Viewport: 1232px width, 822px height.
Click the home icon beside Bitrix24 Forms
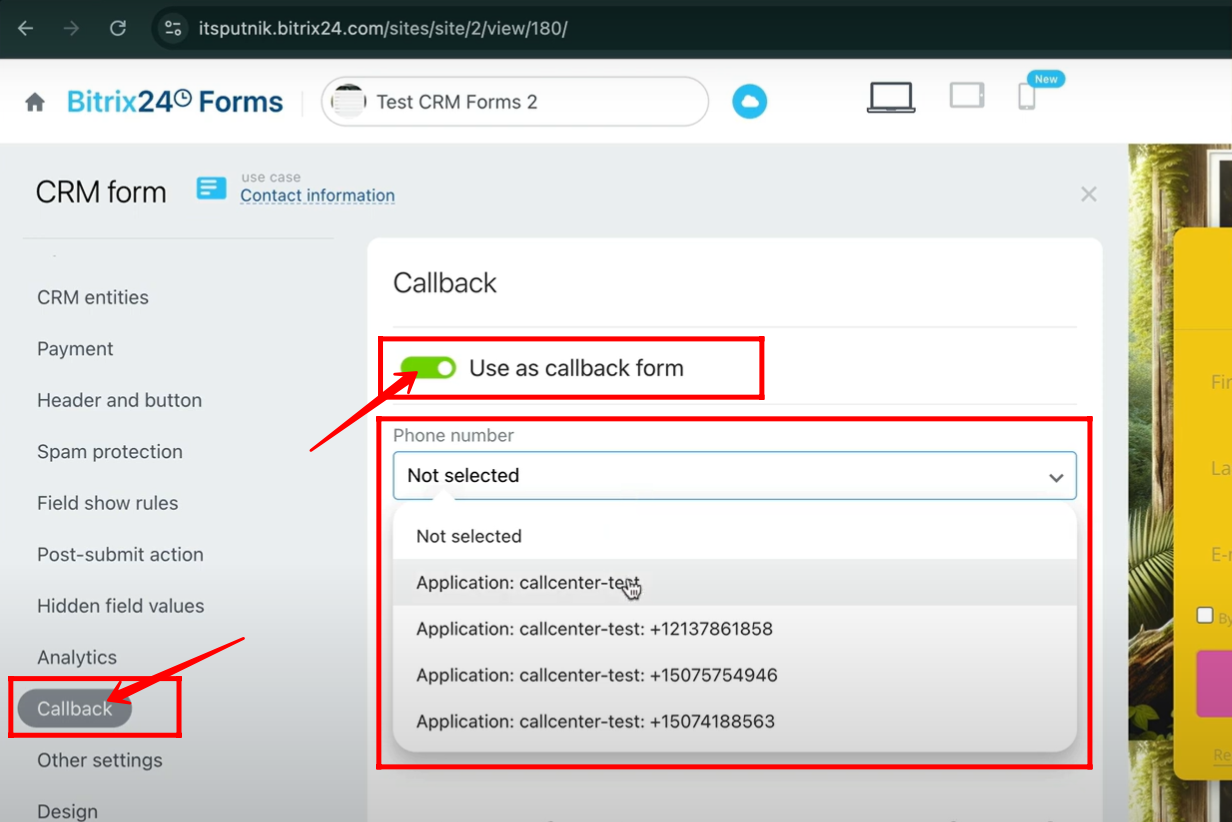point(35,102)
